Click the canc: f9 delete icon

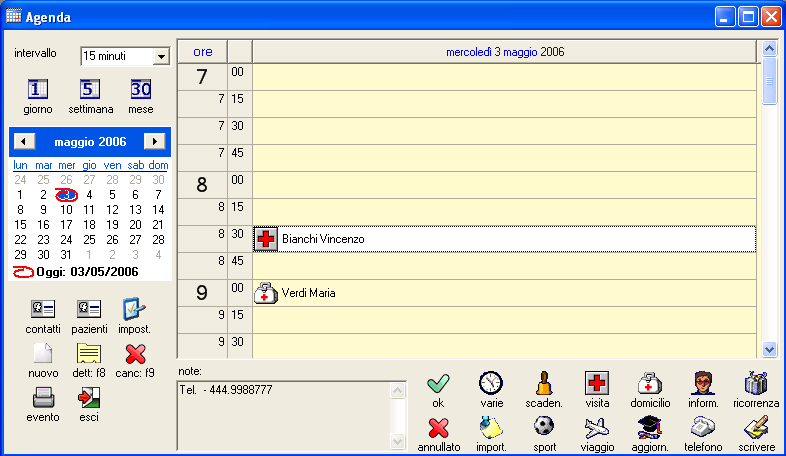(x=136, y=354)
